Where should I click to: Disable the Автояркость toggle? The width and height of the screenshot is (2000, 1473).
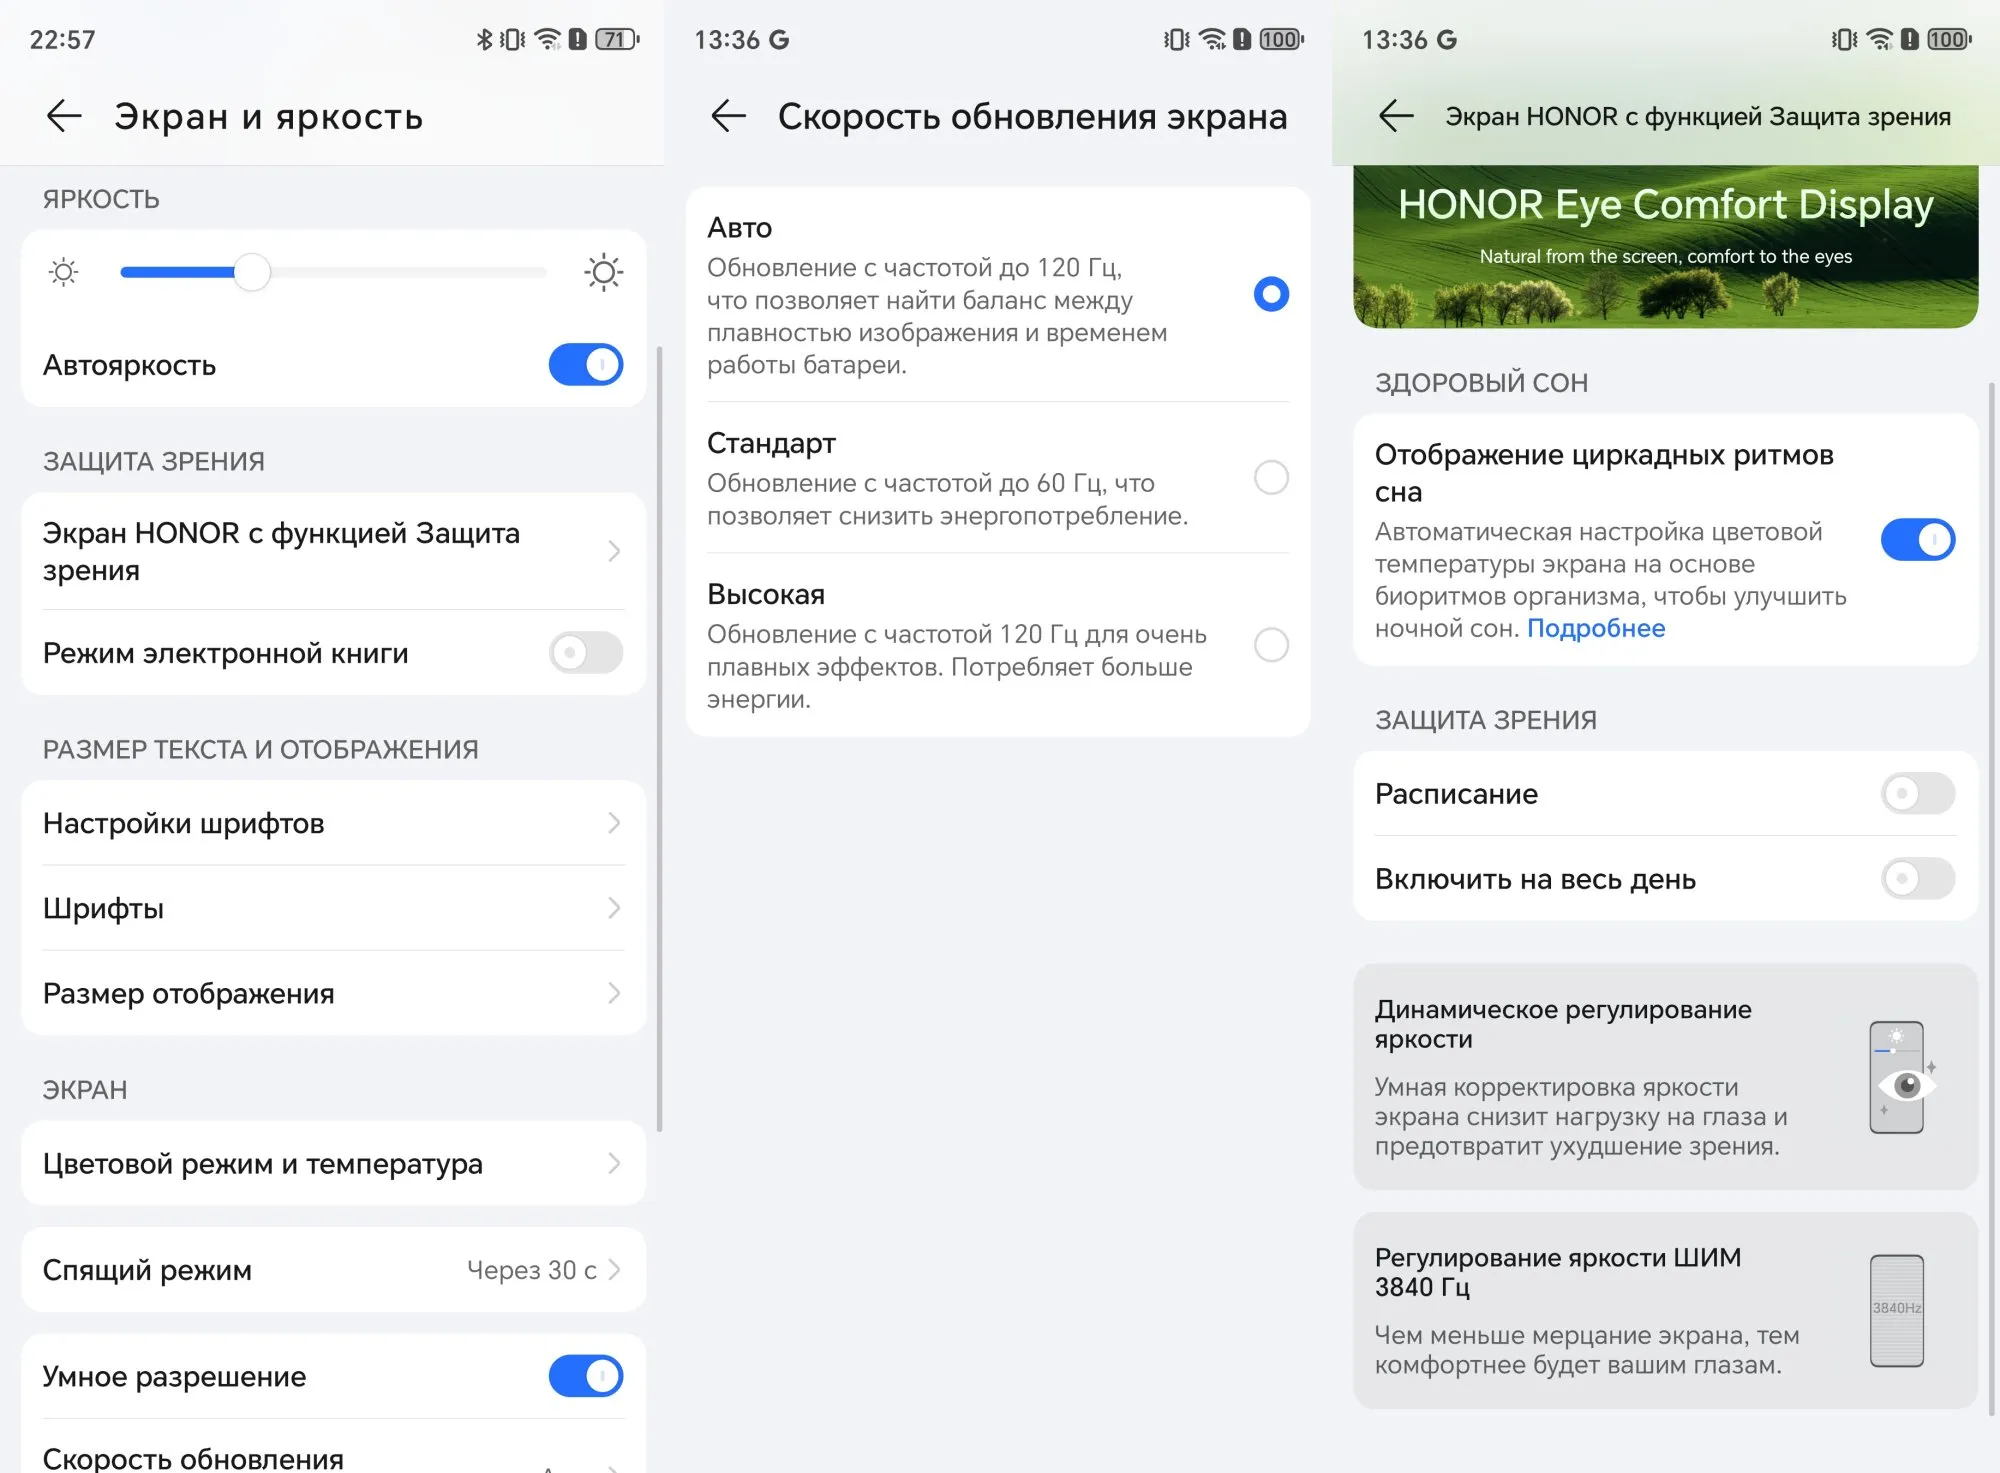click(x=586, y=365)
